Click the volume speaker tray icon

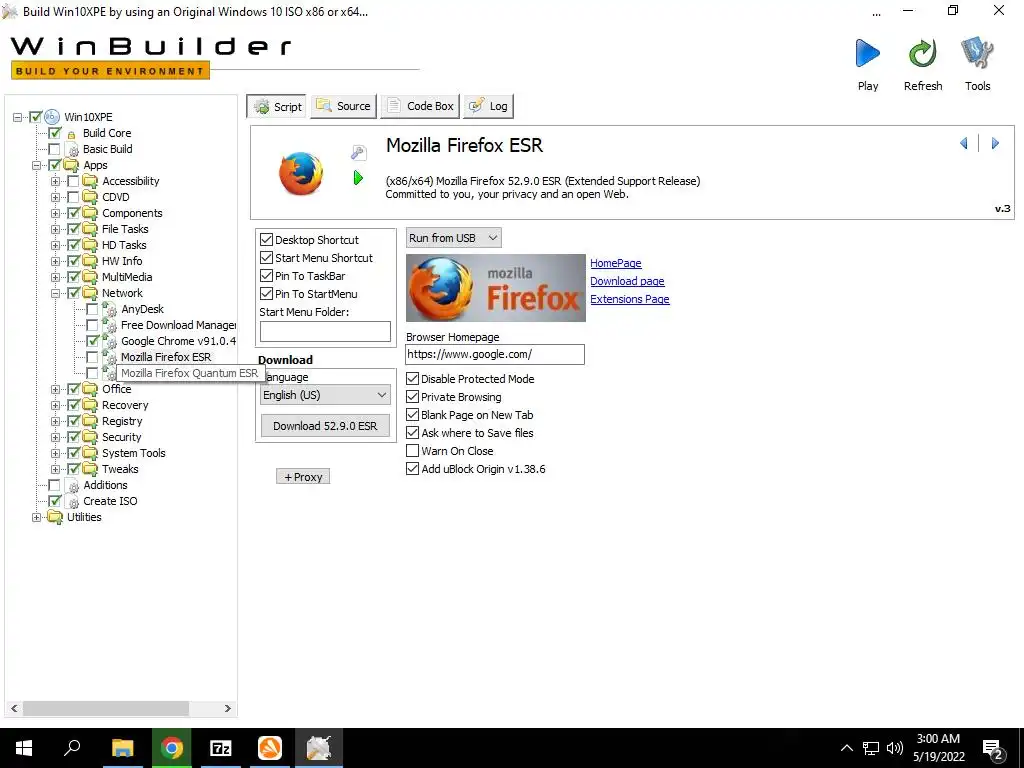pos(895,748)
